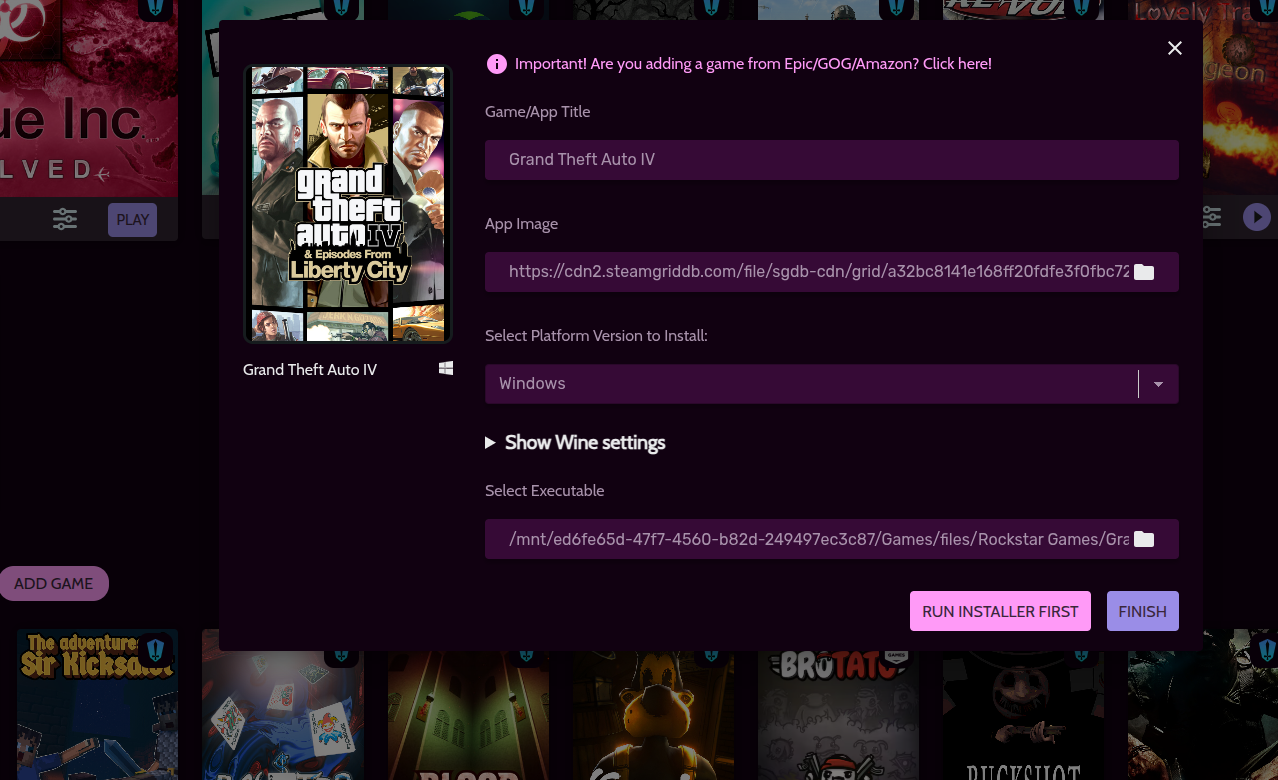Click the Grand Theft Auto IV cover art

pos(348,204)
